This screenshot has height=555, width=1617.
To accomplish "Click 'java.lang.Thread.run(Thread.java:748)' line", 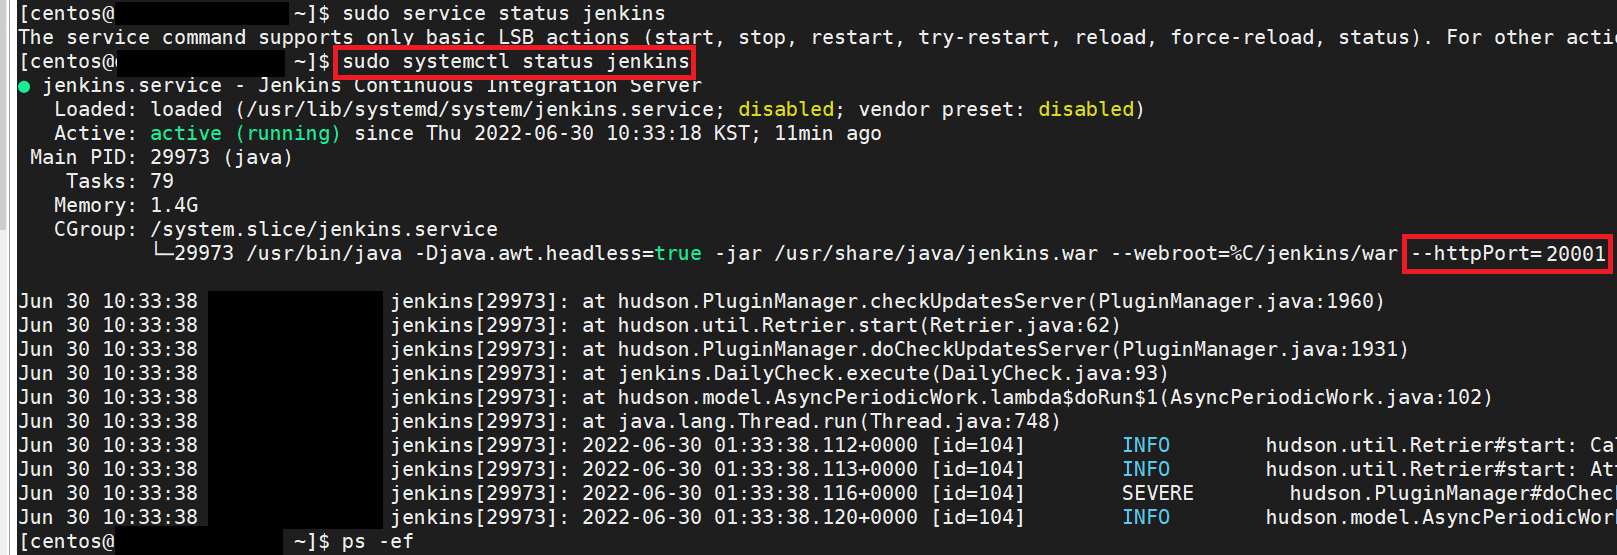I will point(839,421).
